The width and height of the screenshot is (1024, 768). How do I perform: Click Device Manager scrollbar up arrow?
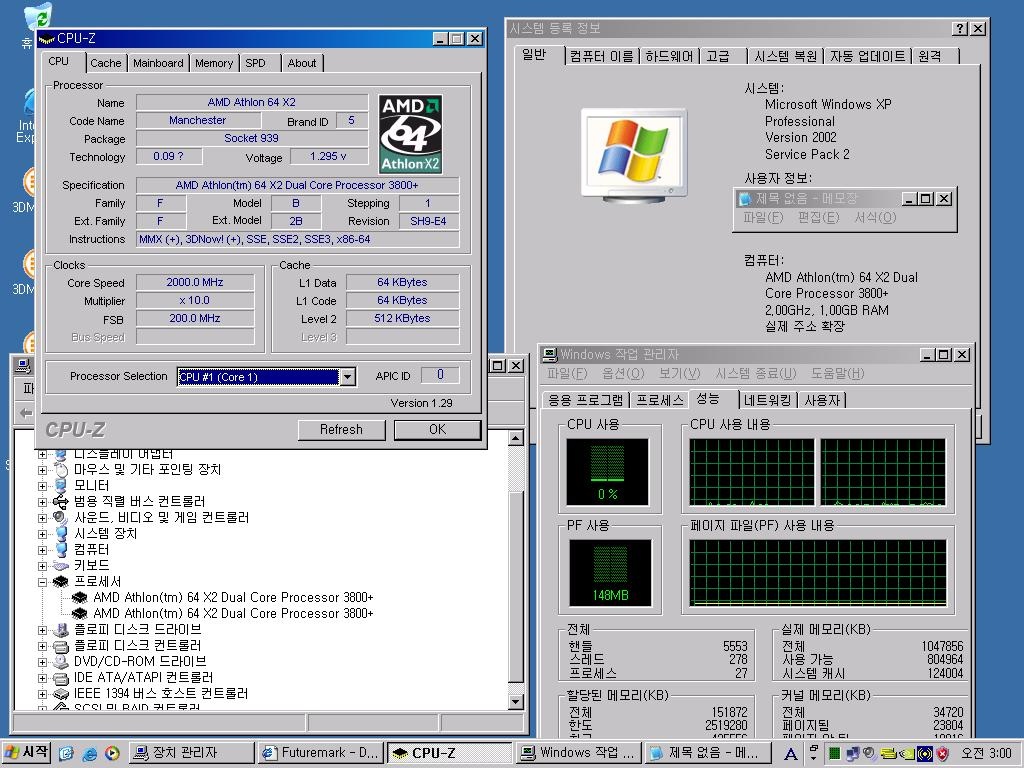tap(516, 438)
